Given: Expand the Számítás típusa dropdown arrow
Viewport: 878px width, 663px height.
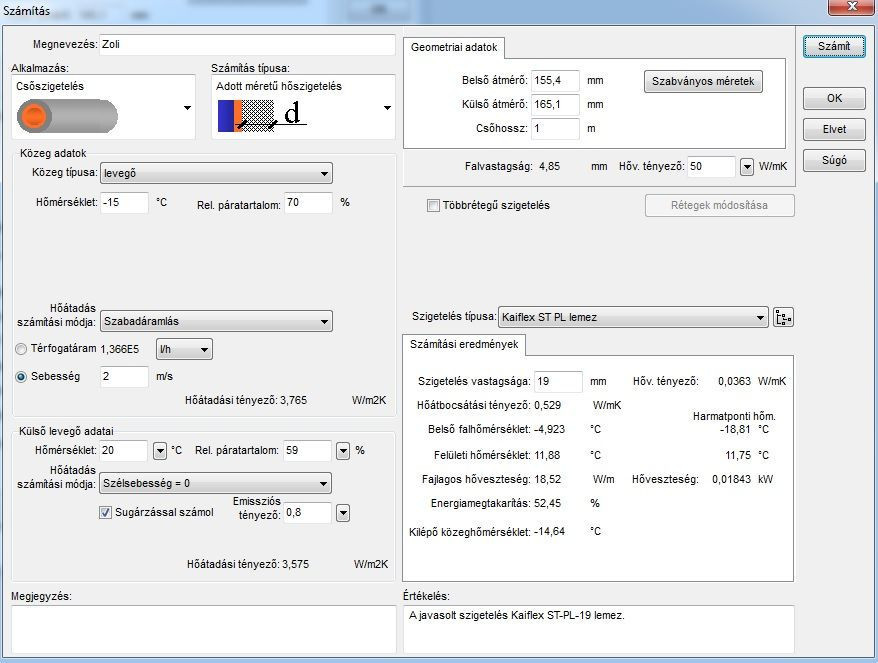Looking at the screenshot, I should [x=387, y=108].
